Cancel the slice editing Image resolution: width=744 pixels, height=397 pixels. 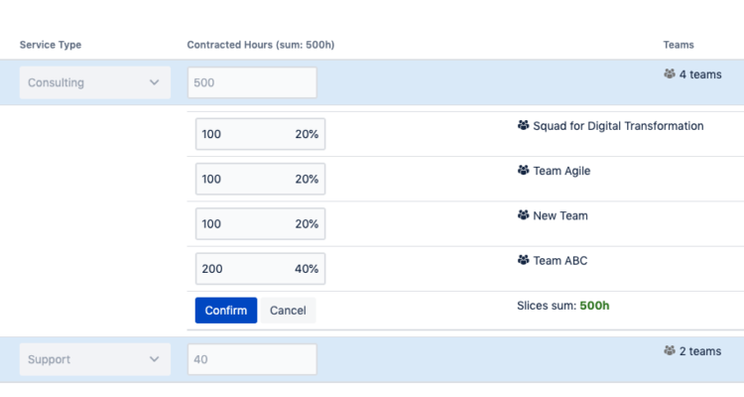click(x=288, y=310)
